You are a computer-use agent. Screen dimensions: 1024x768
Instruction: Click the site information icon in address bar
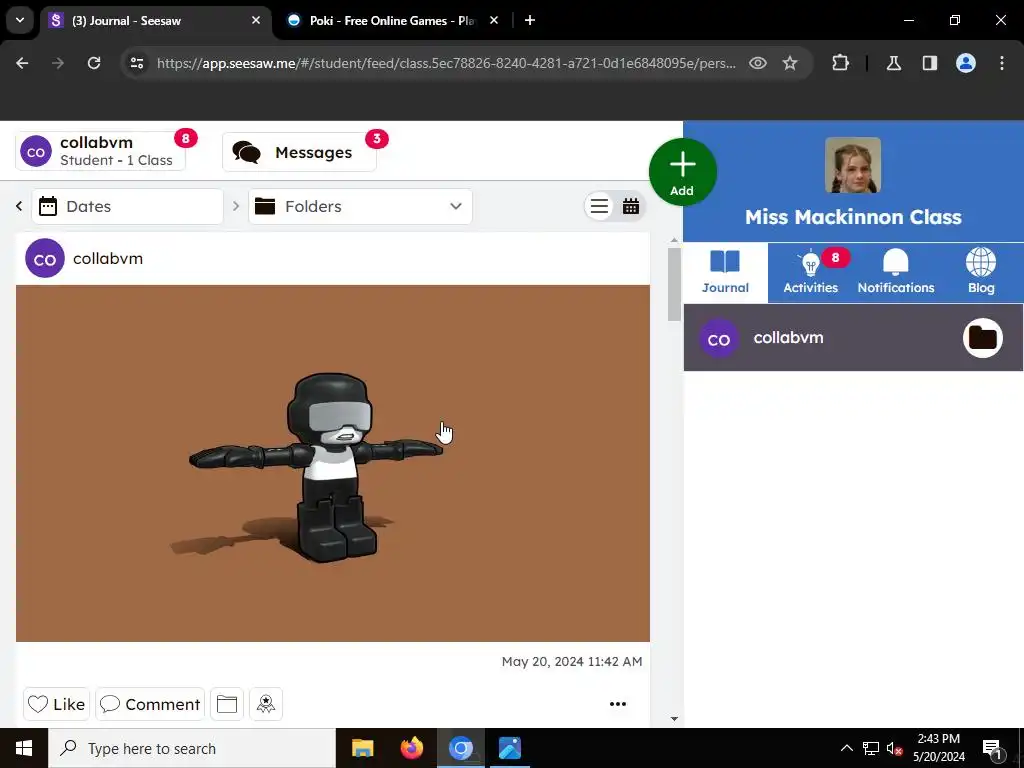pos(136,63)
